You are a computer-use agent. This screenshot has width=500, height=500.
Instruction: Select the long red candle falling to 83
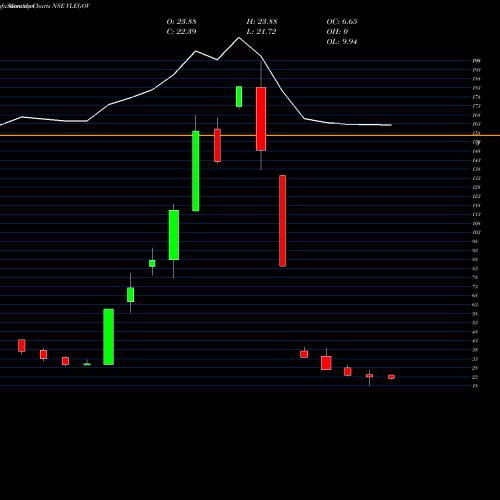(x=282, y=221)
